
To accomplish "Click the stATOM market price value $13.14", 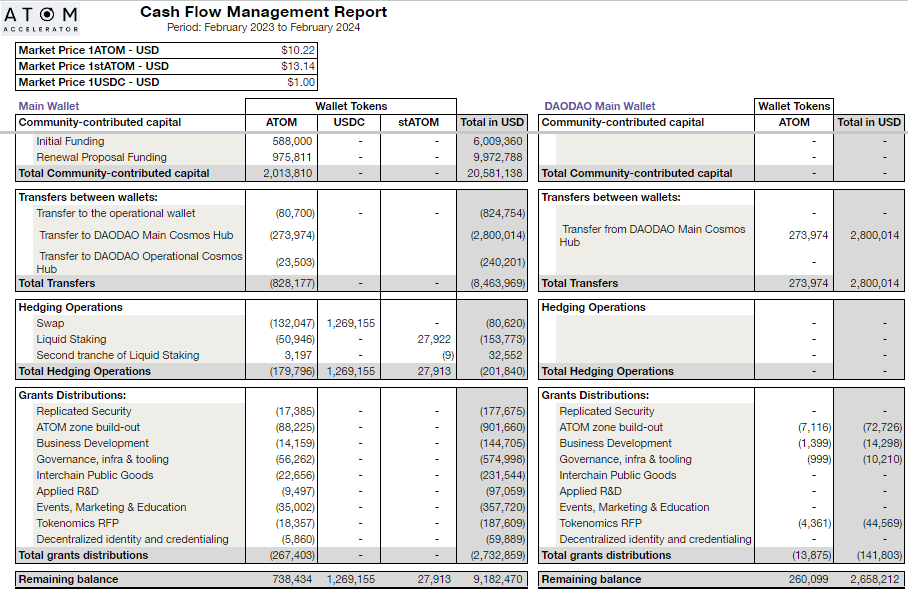I will point(298,66).
